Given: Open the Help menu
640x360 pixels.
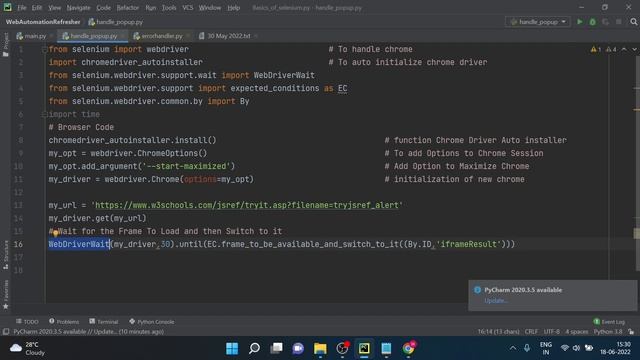Looking at the screenshot, I should pos(233,8).
